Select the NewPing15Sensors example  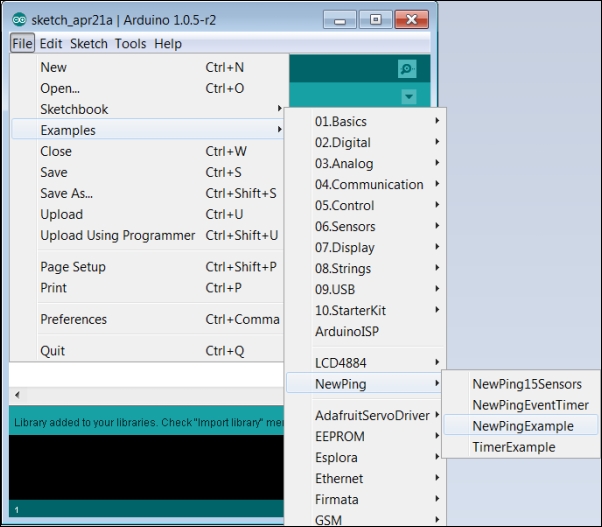521,384
